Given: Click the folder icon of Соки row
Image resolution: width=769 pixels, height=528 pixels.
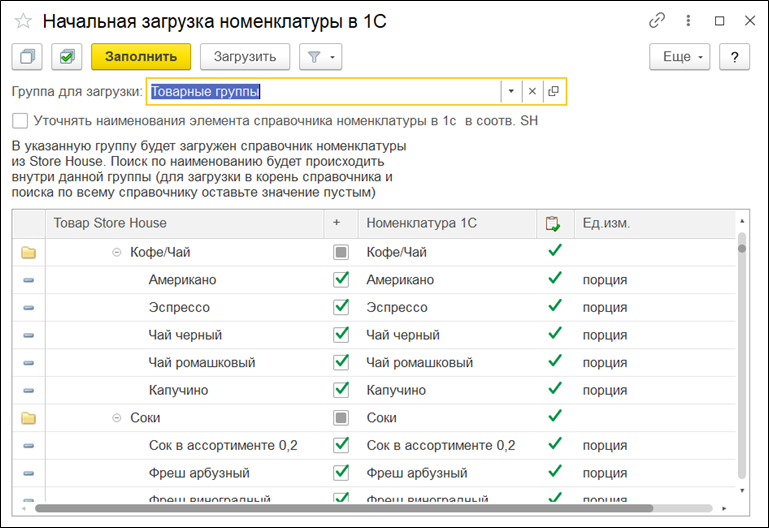Looking at the screenshot, I should coord(28,418).
